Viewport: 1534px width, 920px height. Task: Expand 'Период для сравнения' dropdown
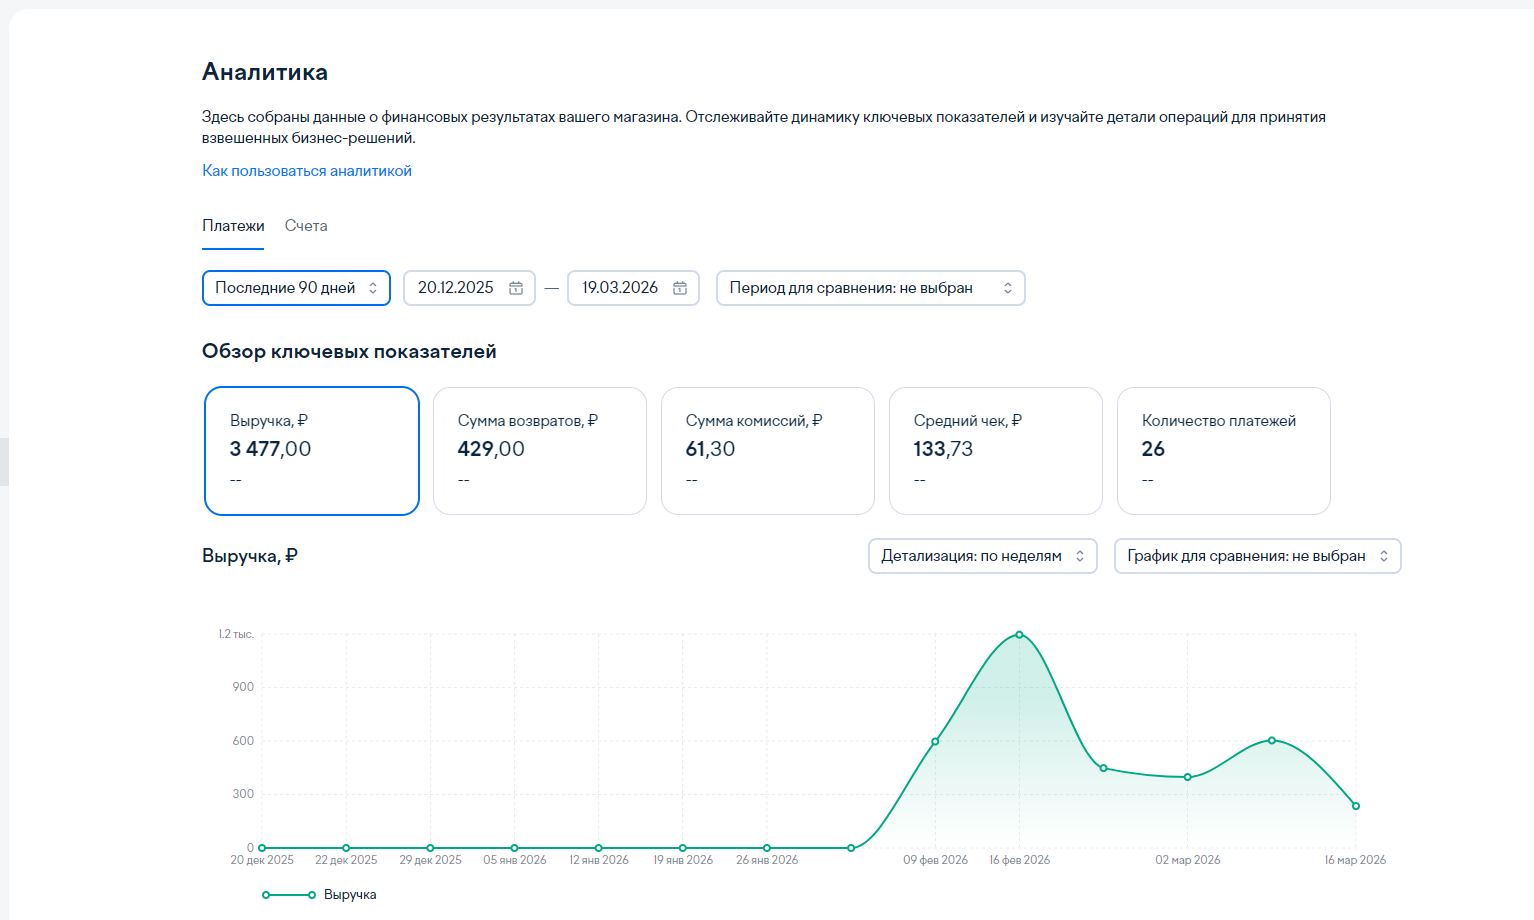[870, 288]
